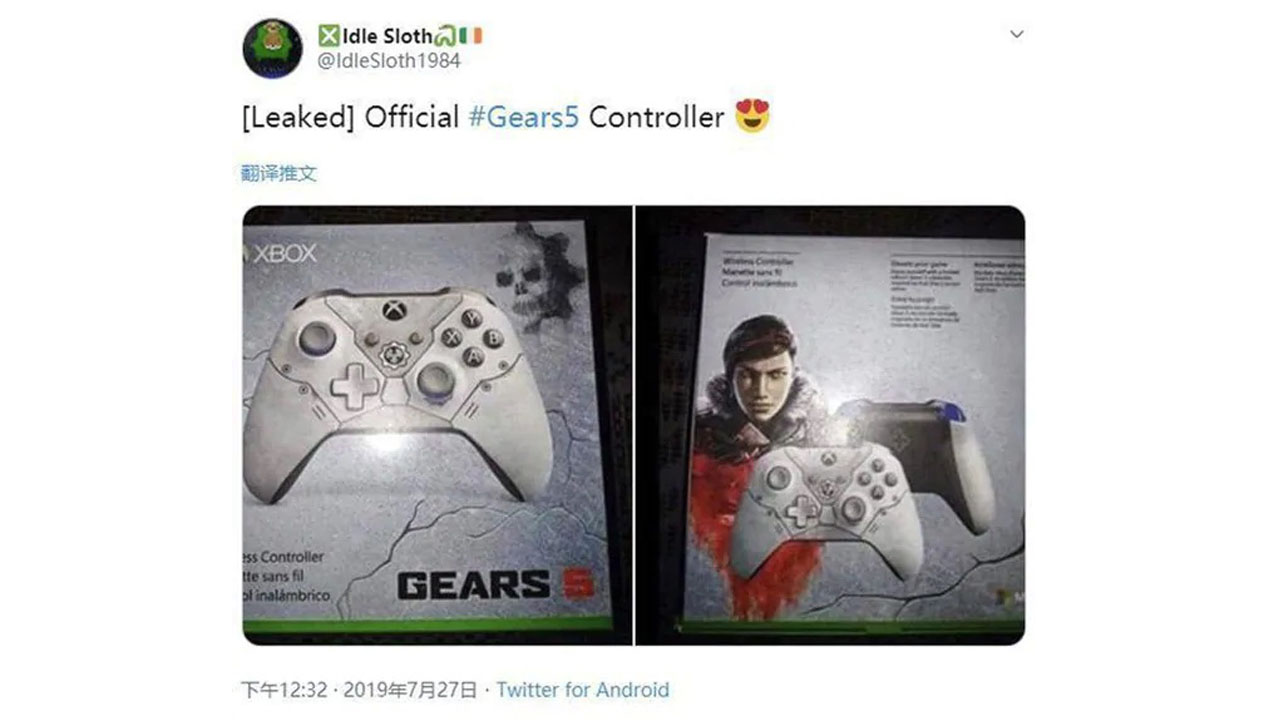Expand the tweet options chevron
The width and height of the screenshot is (1280, 720).
tap(1017, 34)
